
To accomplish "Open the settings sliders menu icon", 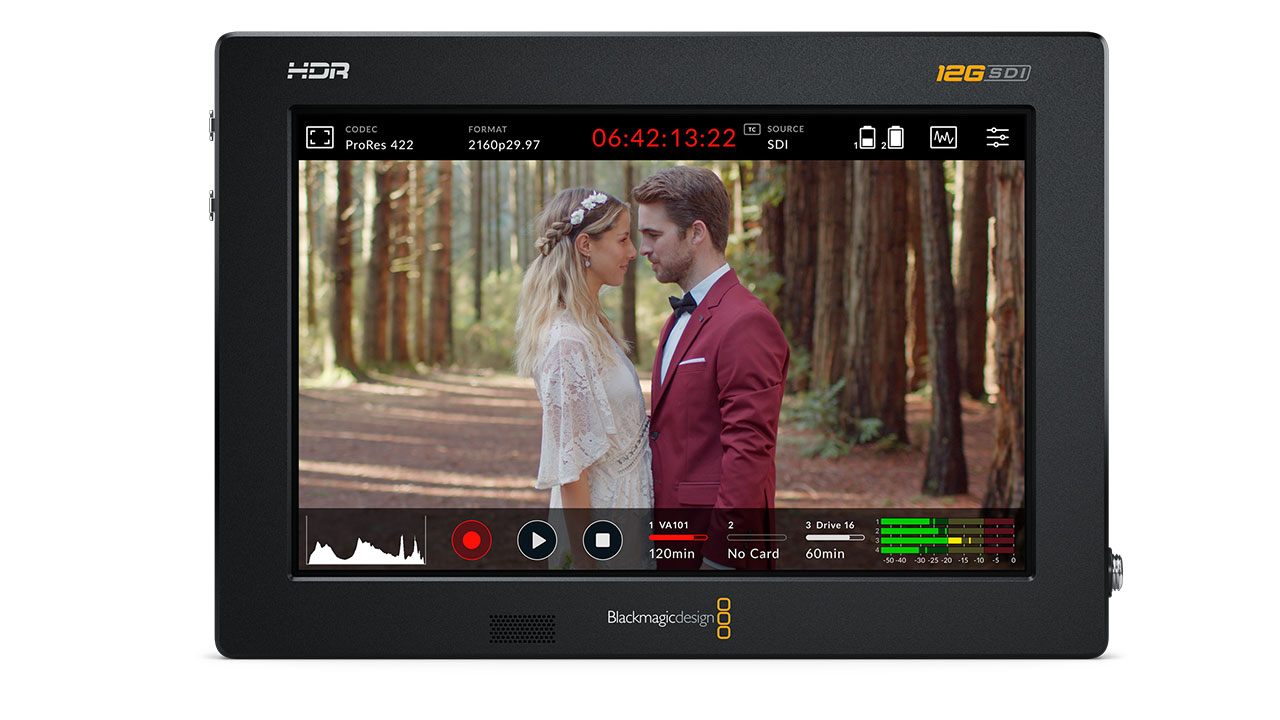I will [x=997, y=138].
